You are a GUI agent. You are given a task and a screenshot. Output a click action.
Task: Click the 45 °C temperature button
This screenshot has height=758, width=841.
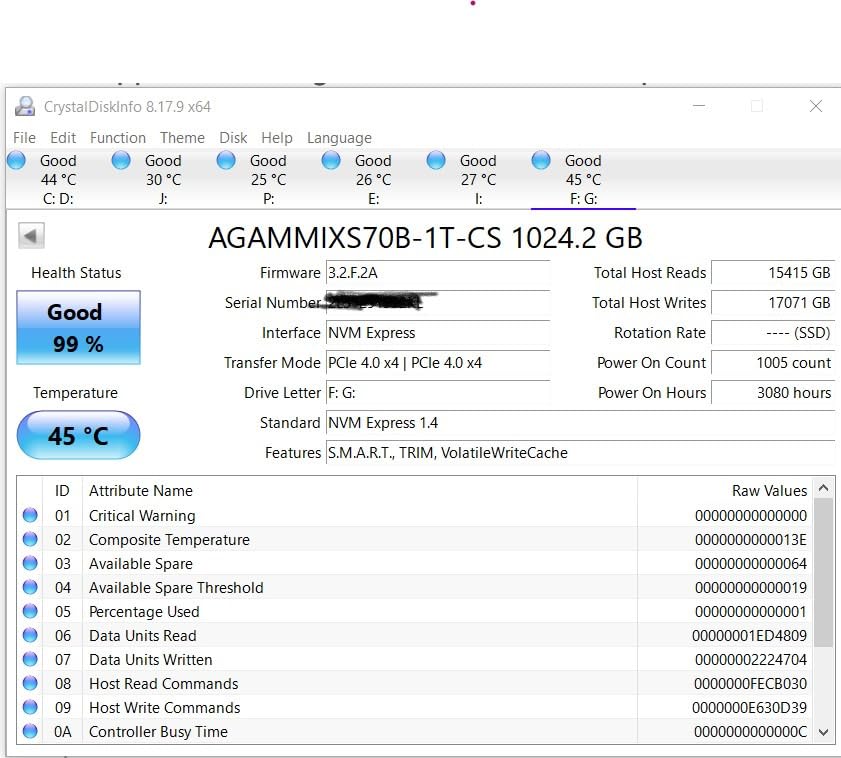tap(78, 435)
